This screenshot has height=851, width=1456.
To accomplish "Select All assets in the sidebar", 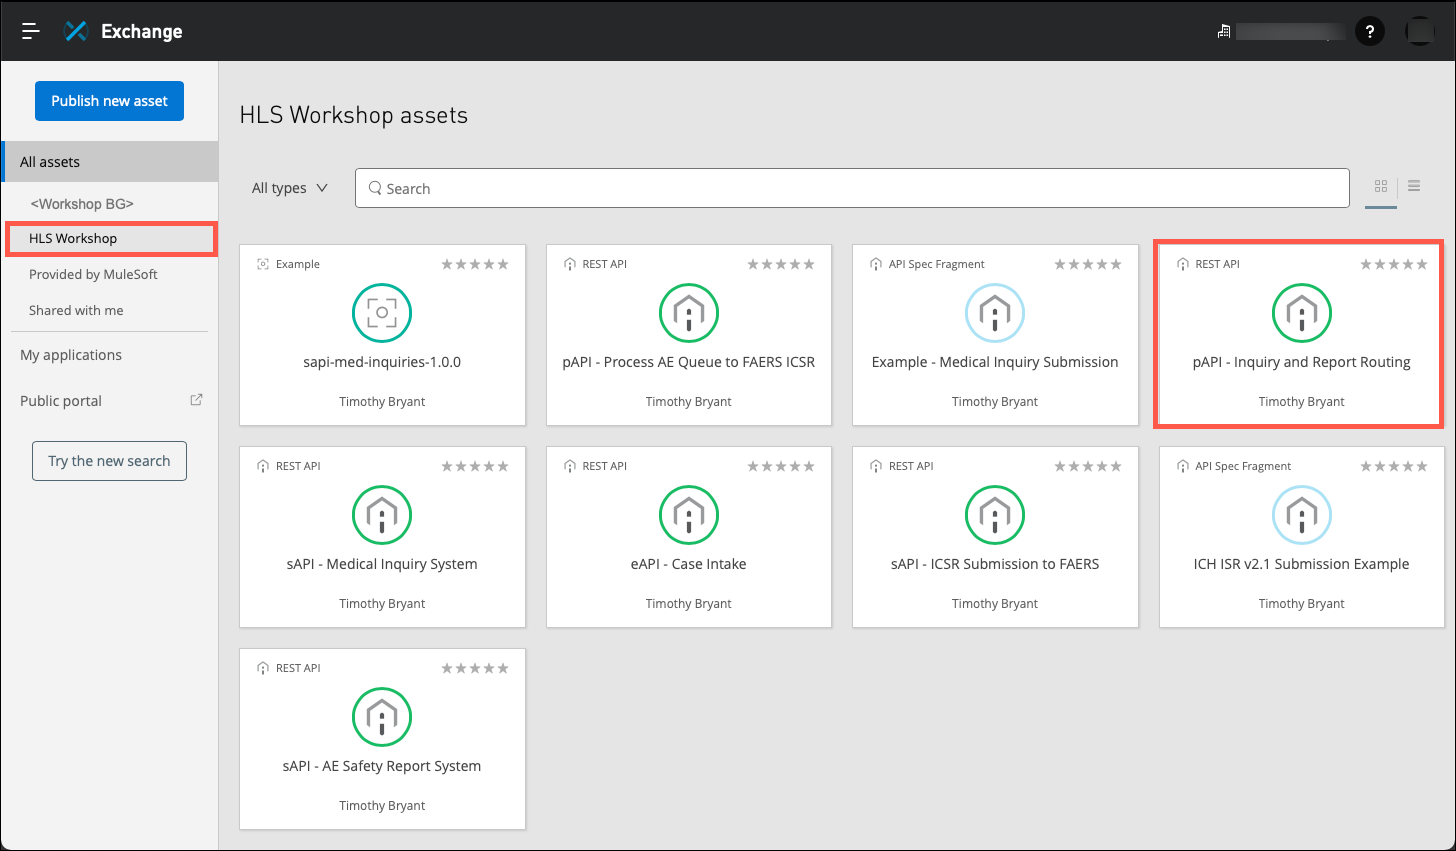I will 110,162.
